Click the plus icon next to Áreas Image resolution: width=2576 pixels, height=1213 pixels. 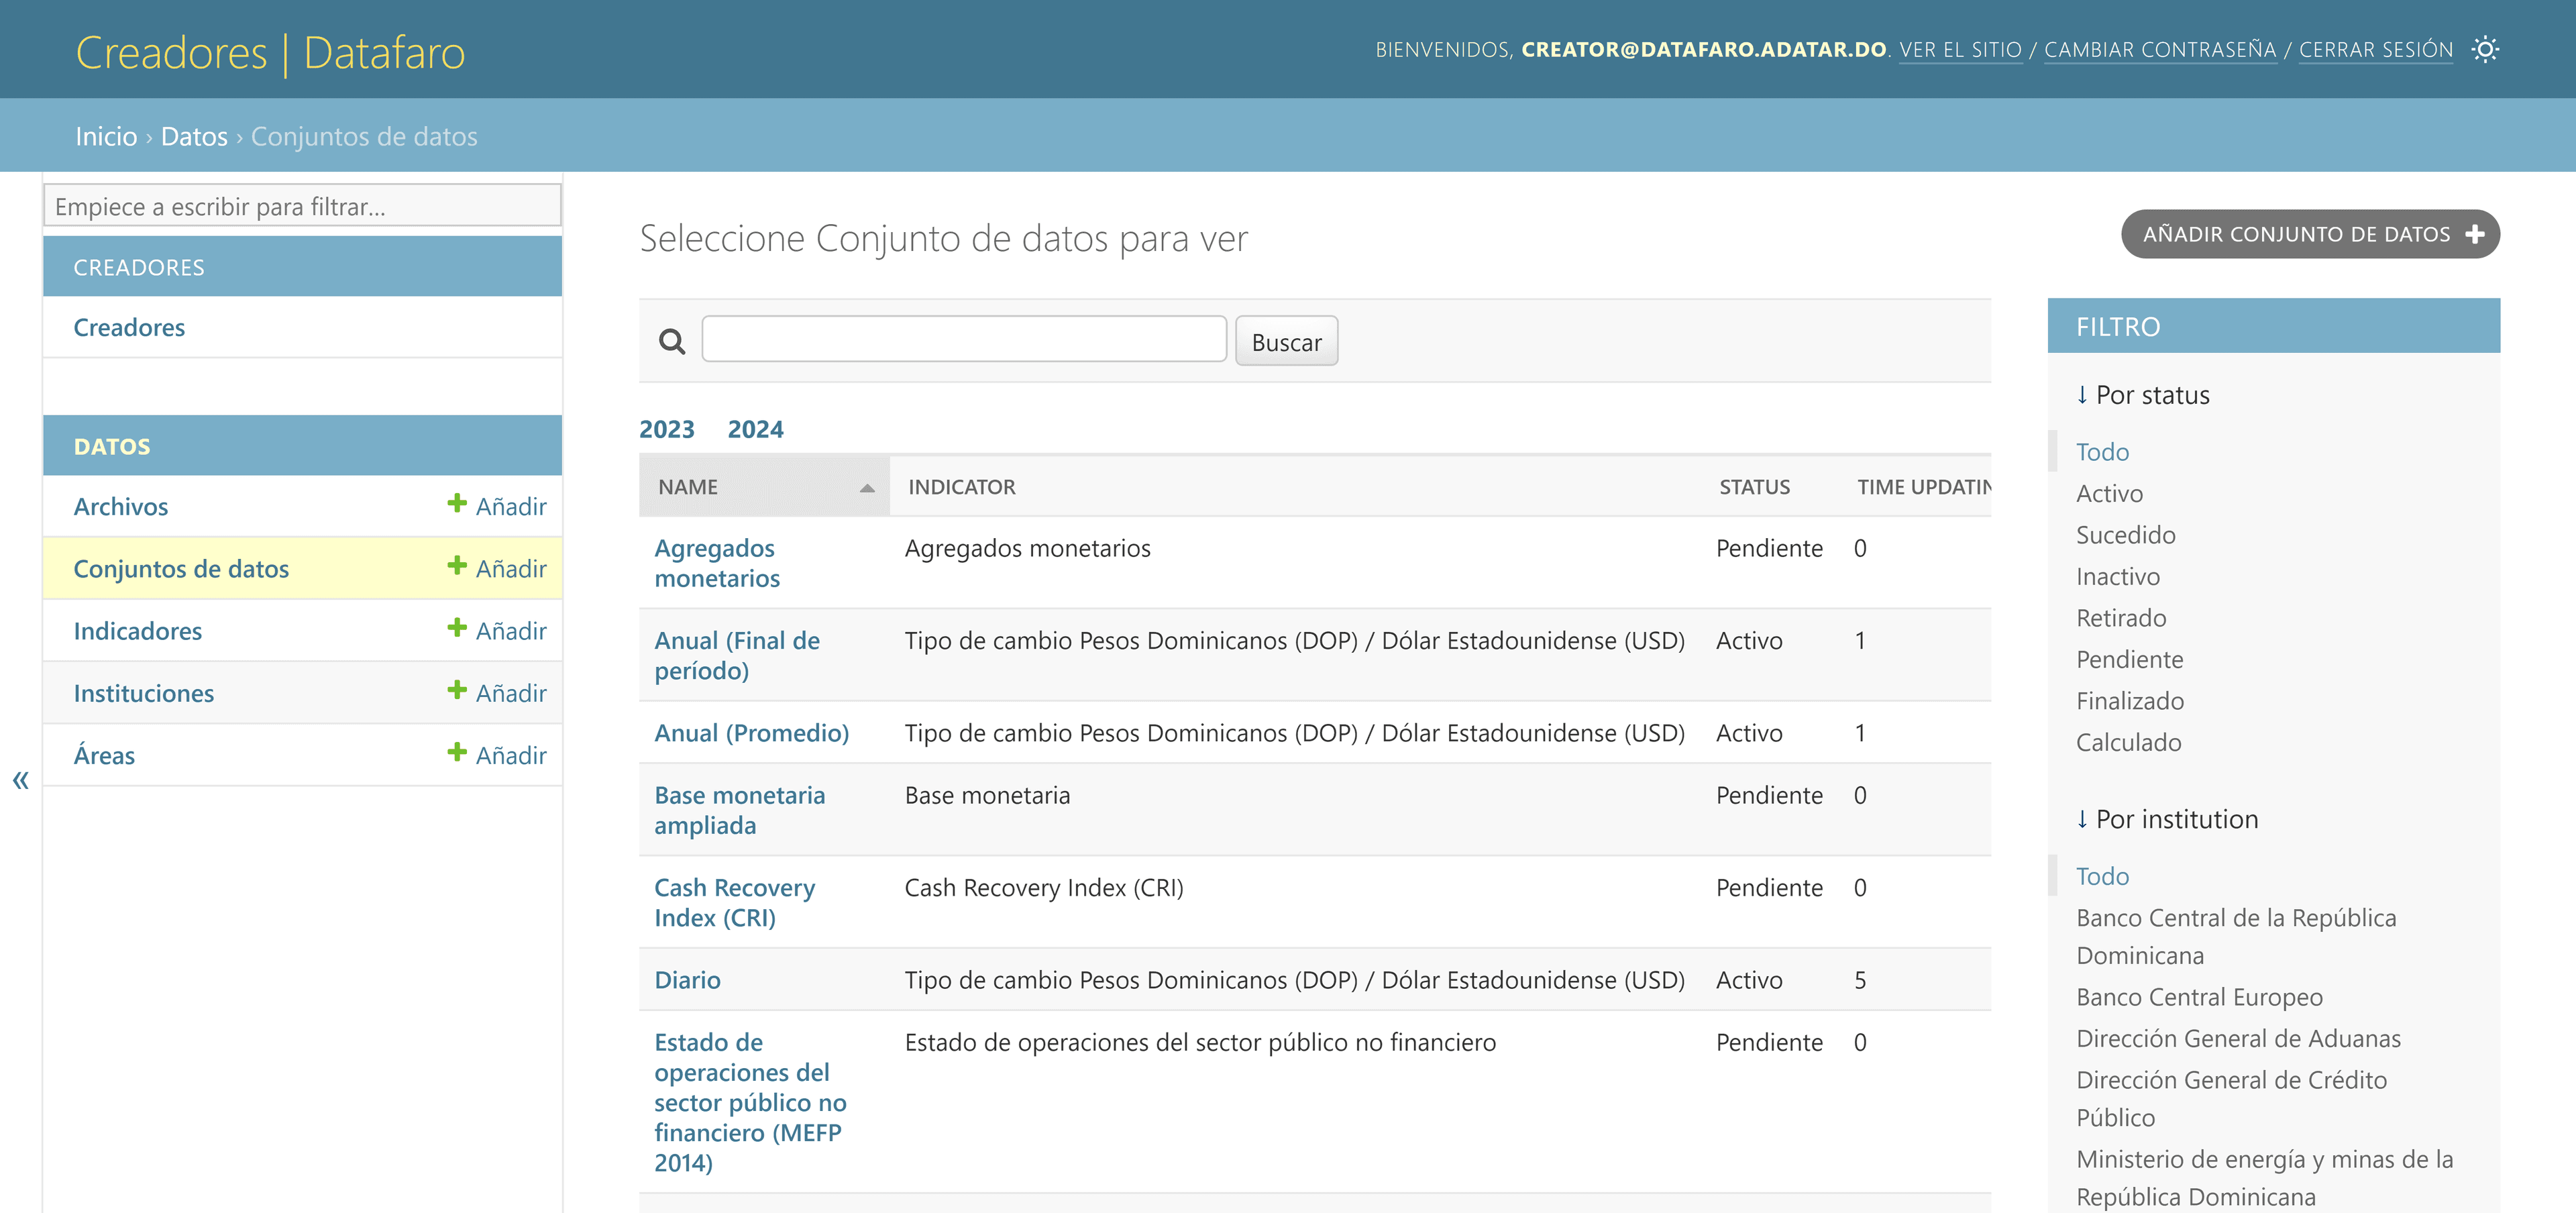[x=457, y=752]
